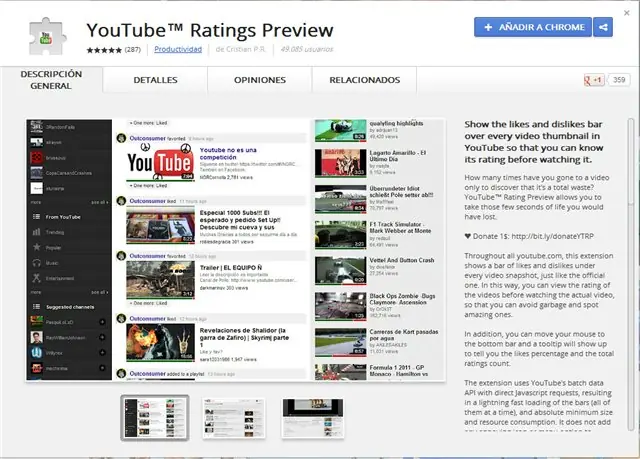The image size is (640, 459).
Task: Click 'Youtube no es una competición' title
Action: tap(228, 153)
